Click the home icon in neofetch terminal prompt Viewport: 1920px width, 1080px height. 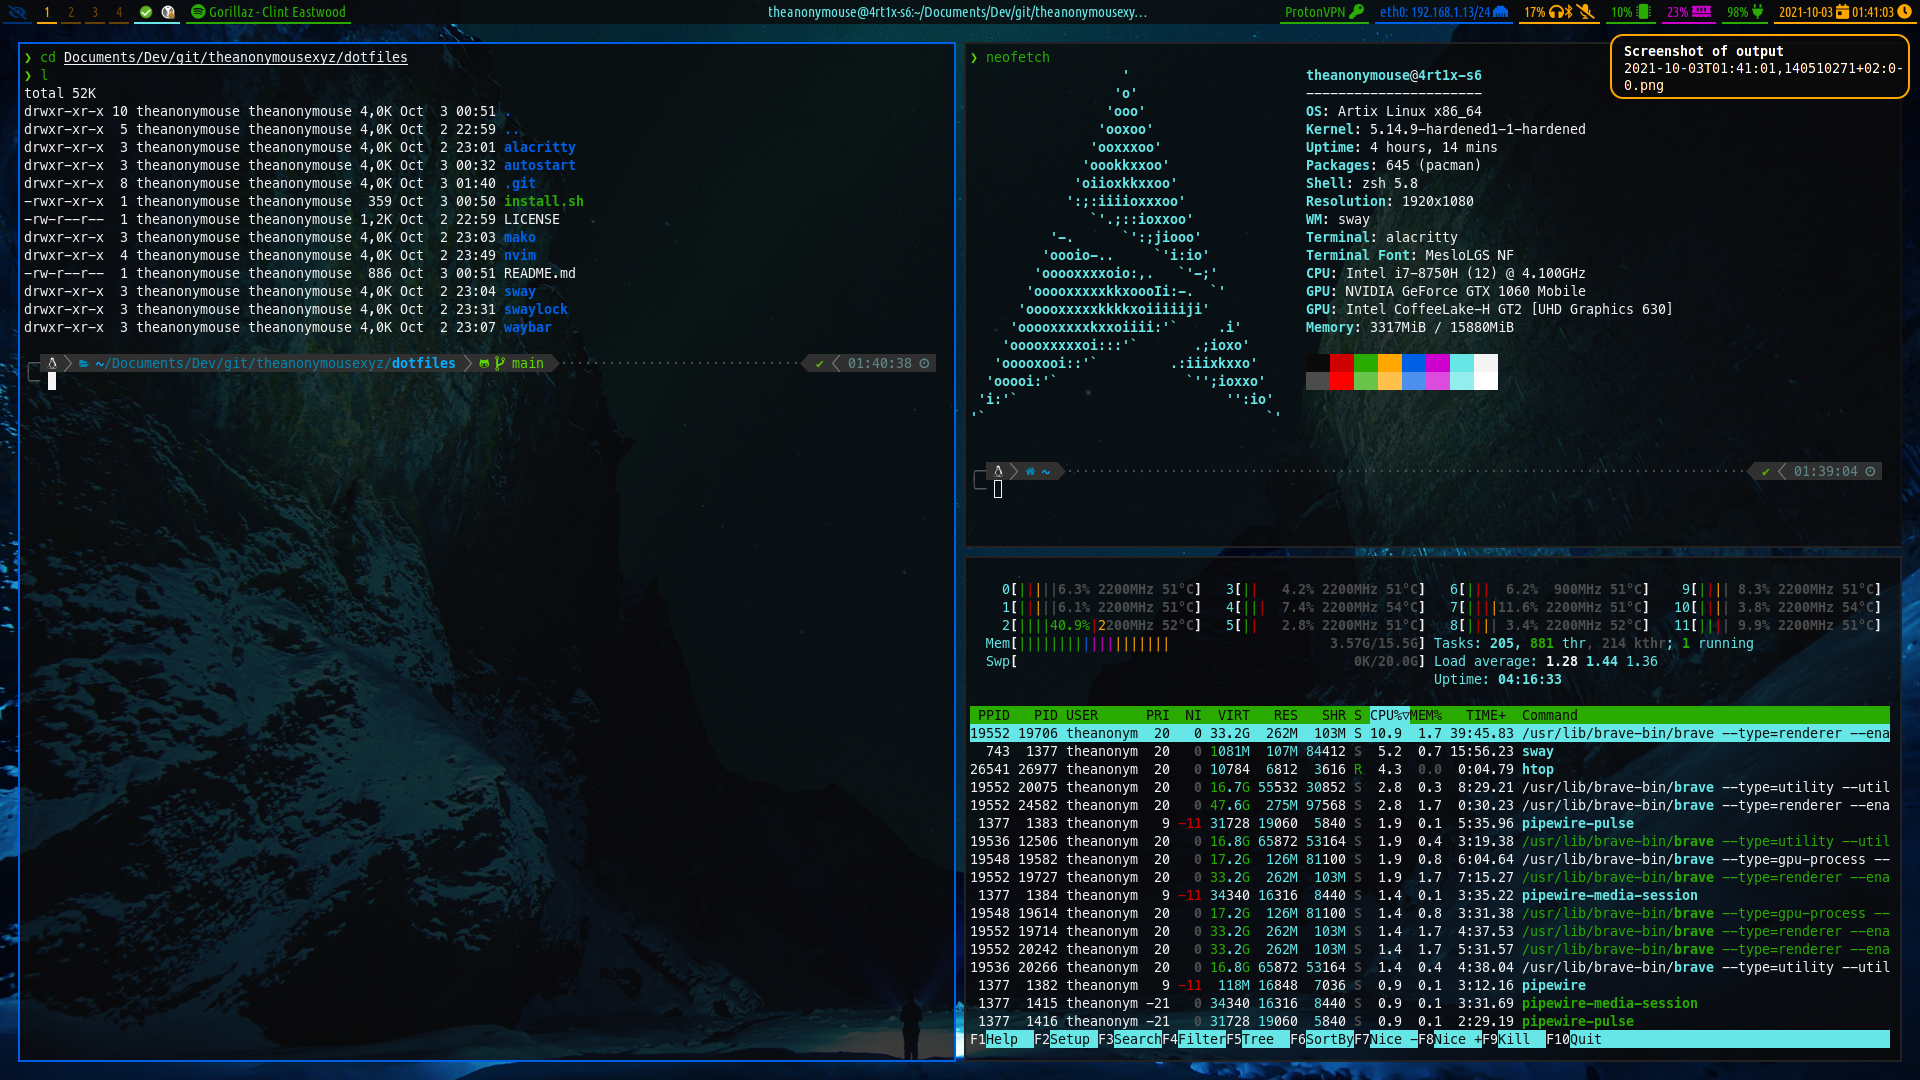(1030, 471)
